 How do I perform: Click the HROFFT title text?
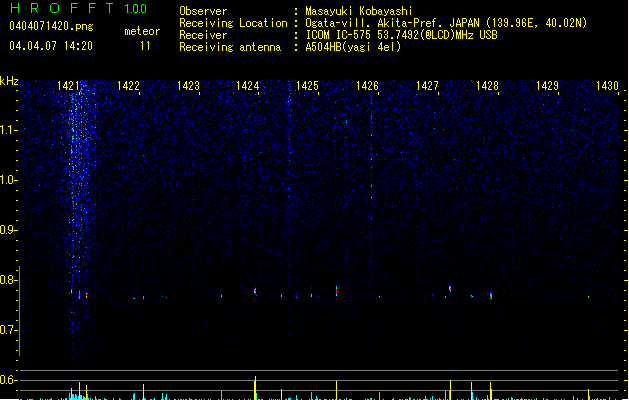point(62,8)
